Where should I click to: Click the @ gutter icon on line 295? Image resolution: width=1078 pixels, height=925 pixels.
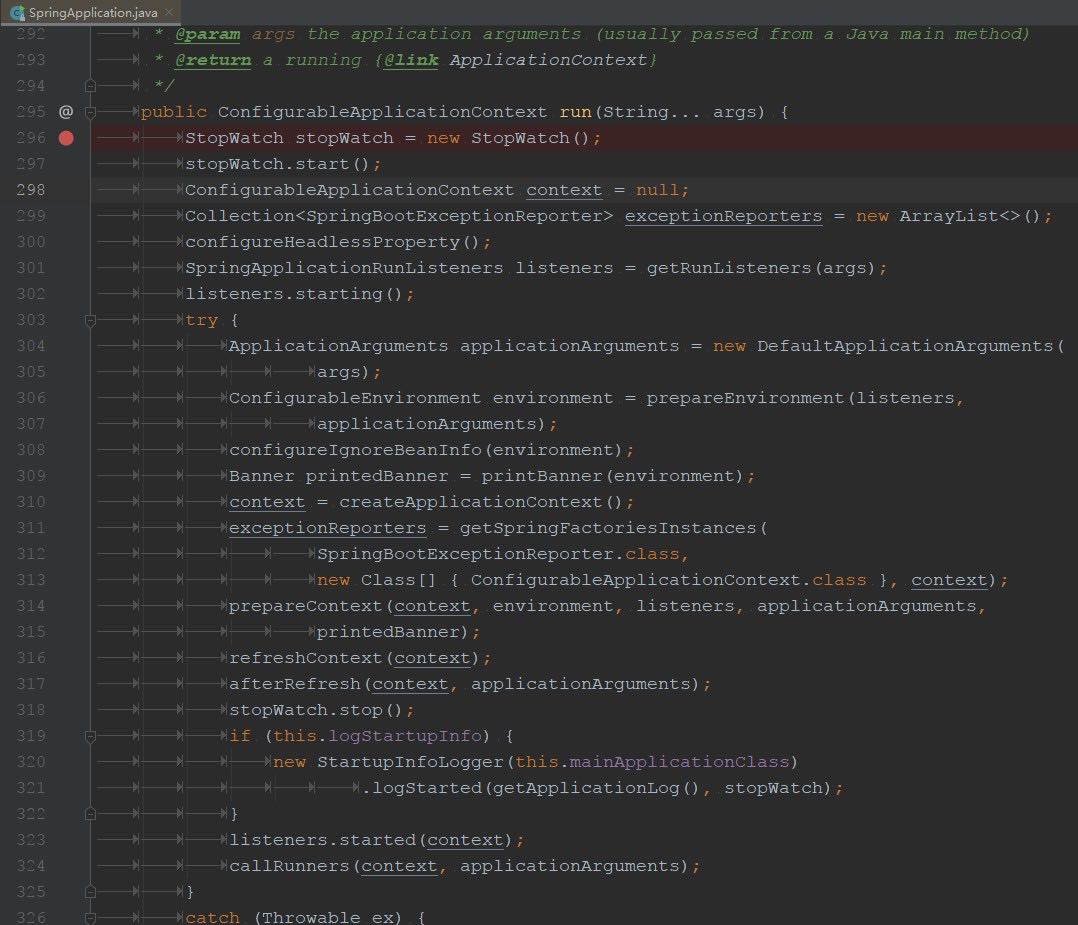click(x=66, y=111)
